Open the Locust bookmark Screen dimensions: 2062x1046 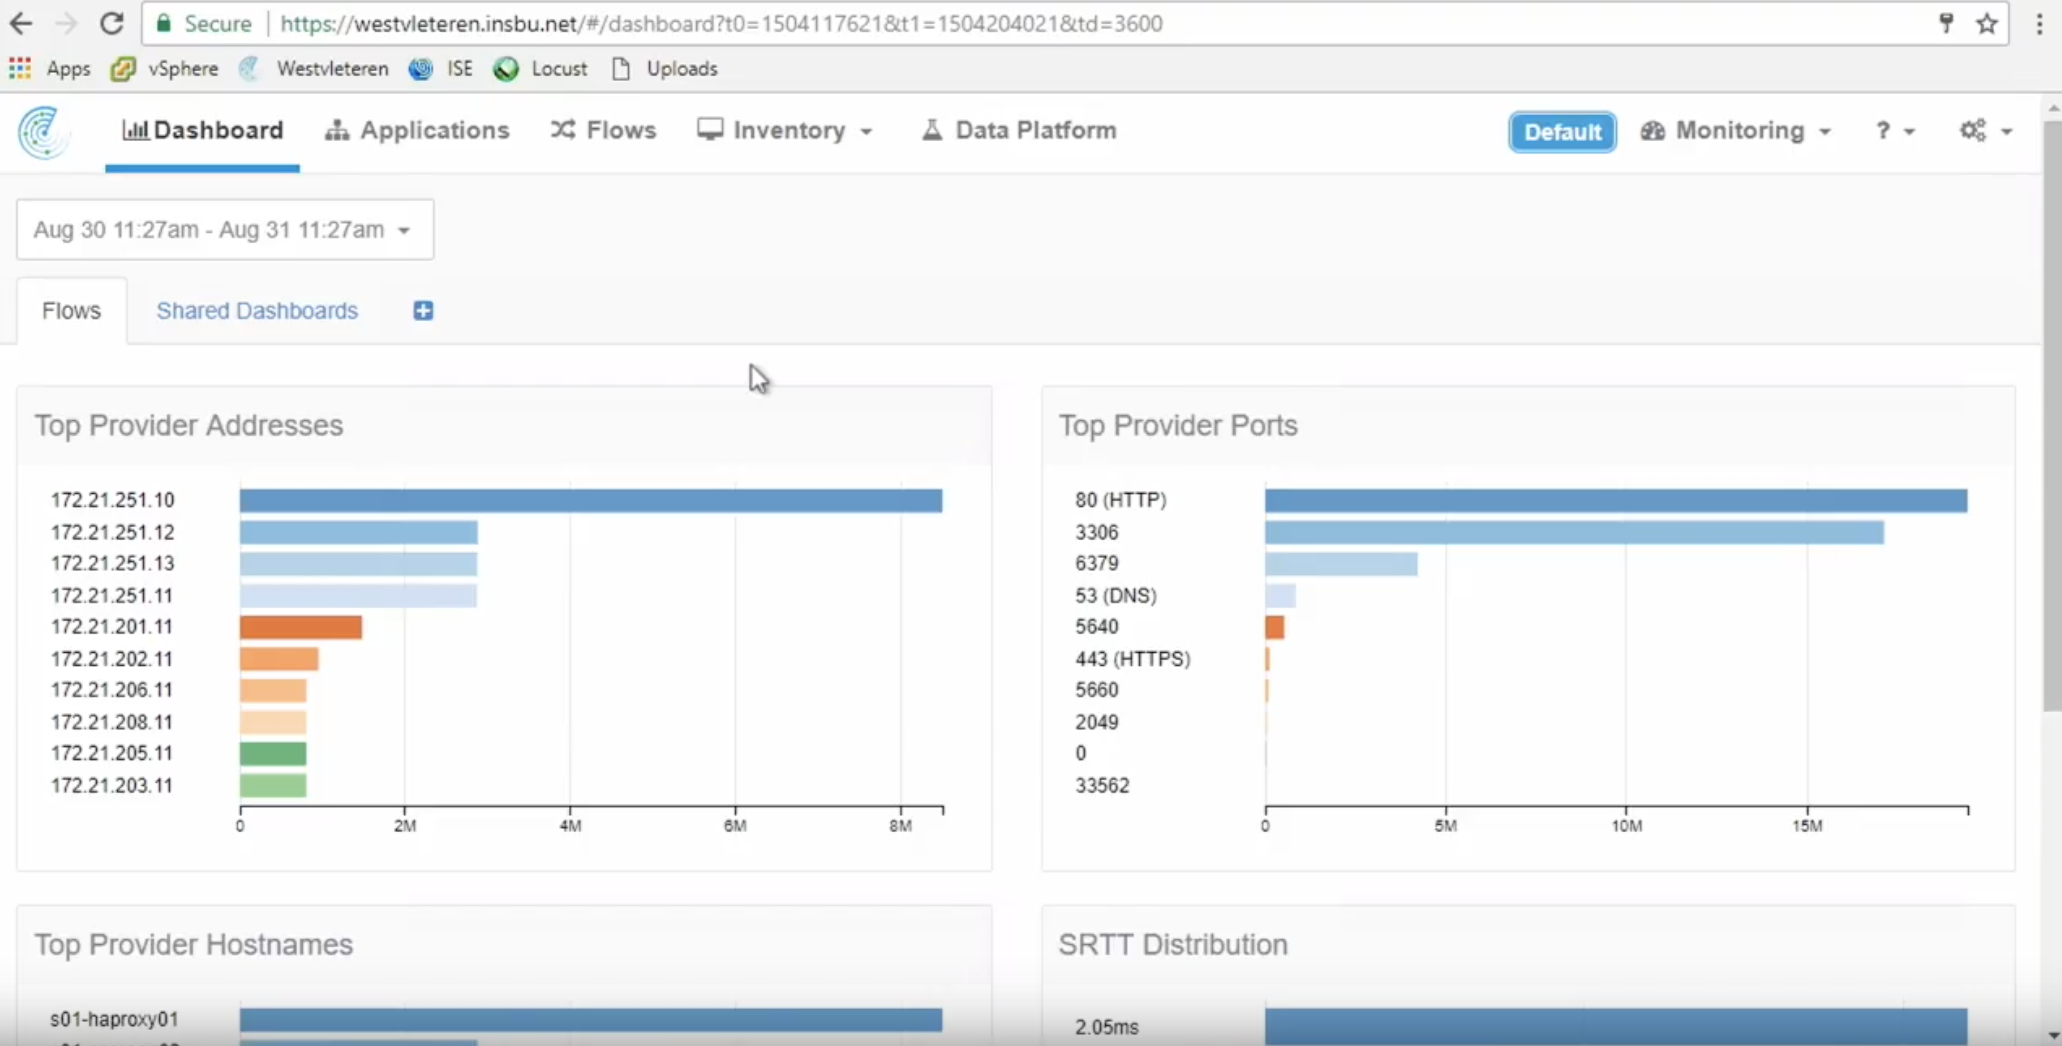[x=540, y=69]
